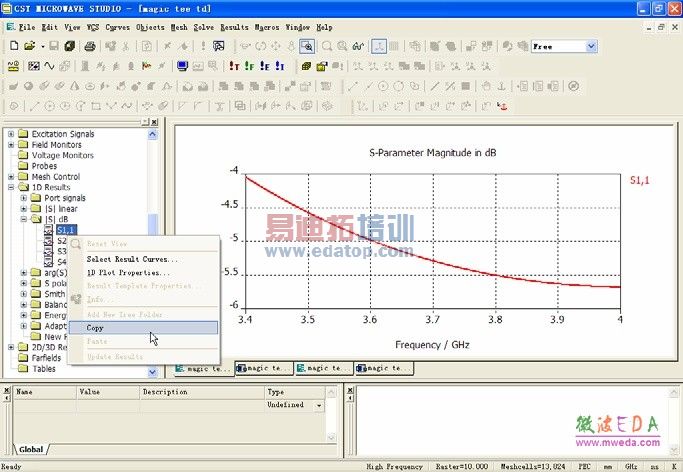Viewport: 683px width, 472px height.
Task: Start the frequency solver with the !F icon
Action: tap(249, 66)
